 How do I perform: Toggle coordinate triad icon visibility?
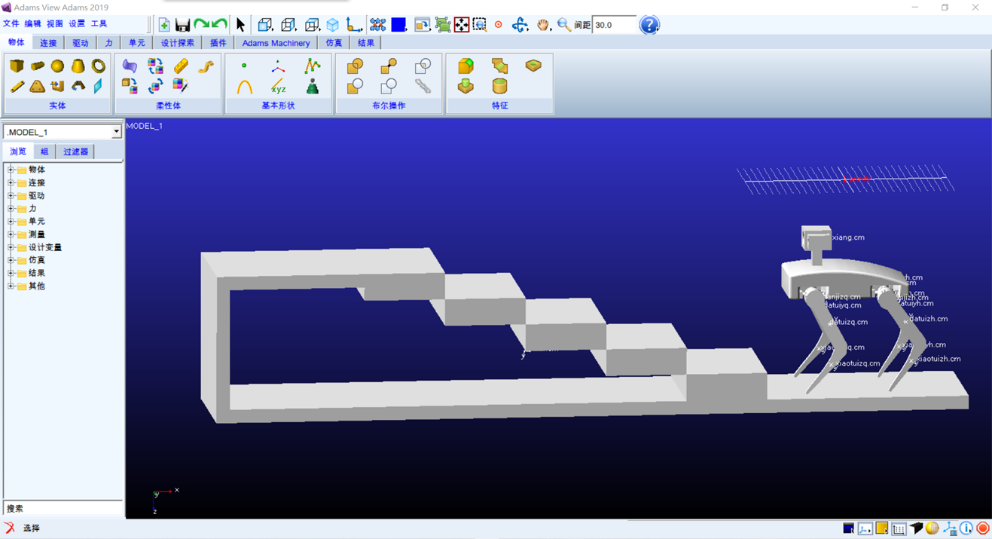(950, 528)
